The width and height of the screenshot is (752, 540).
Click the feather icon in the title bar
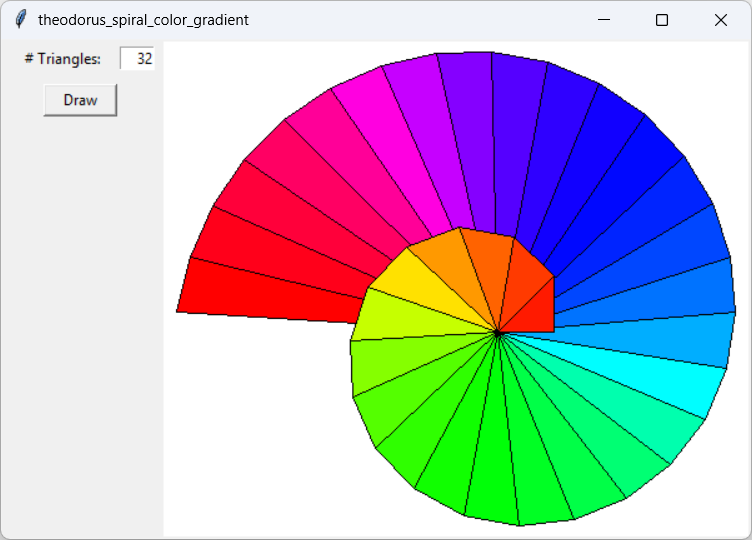point(20,20)
